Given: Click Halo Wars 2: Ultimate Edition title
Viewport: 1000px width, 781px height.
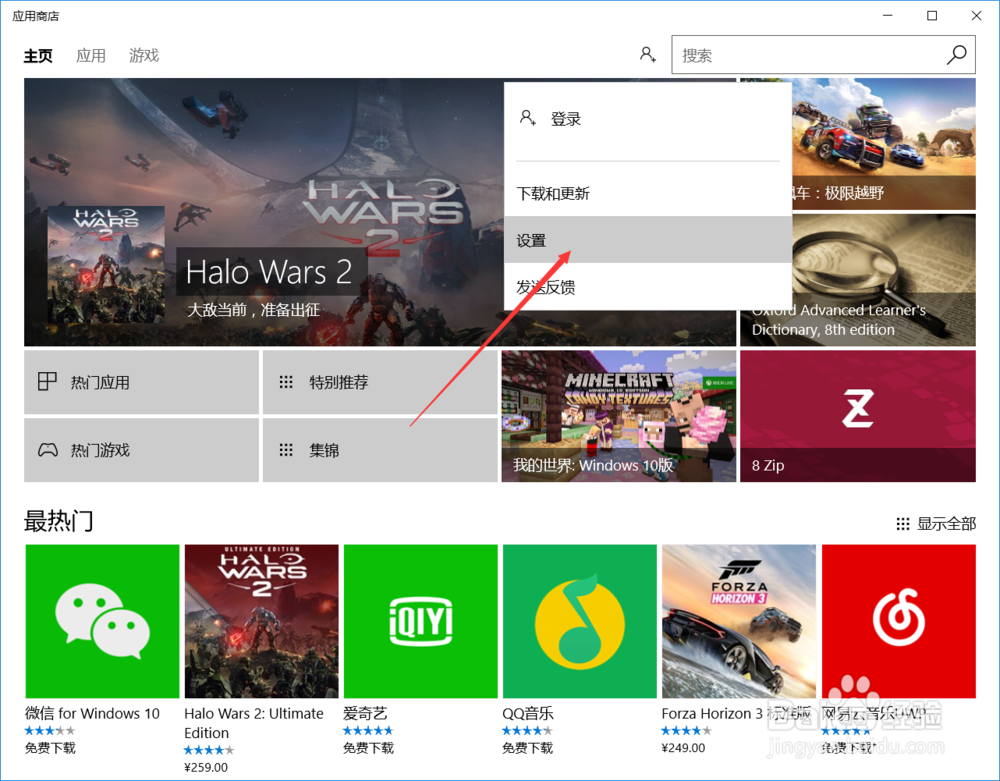Looking at the screenshot, I should pyautogui.click(x=254, y=723).
